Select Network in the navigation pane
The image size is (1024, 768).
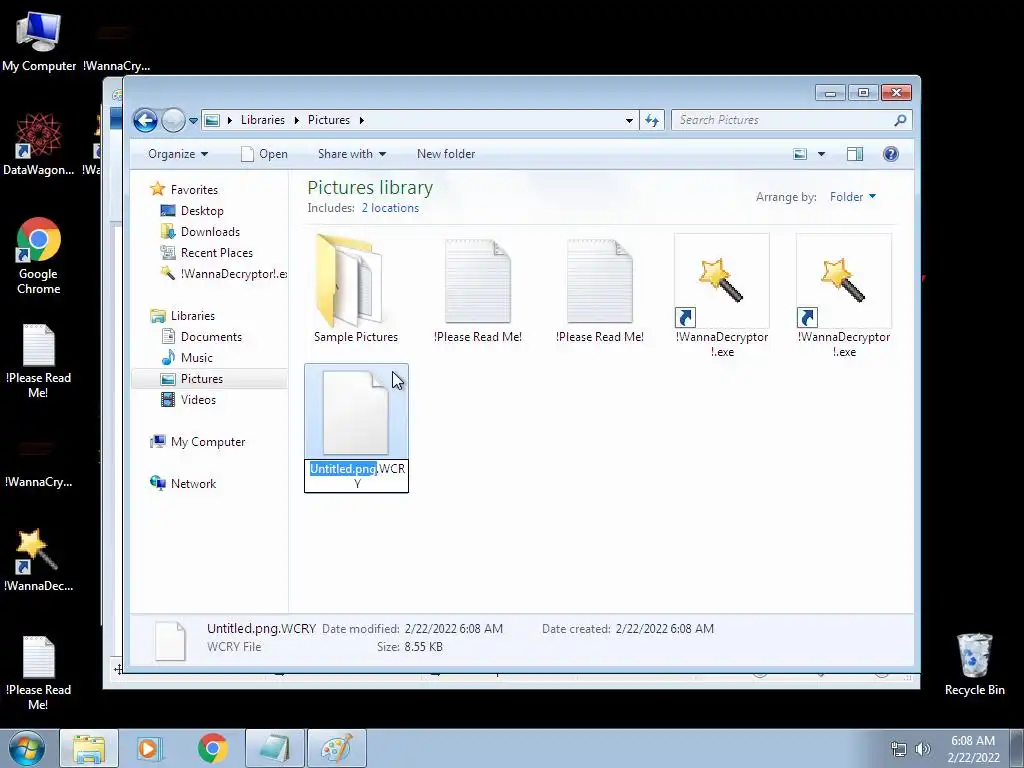pyautogui.click(x=193, y=484)
